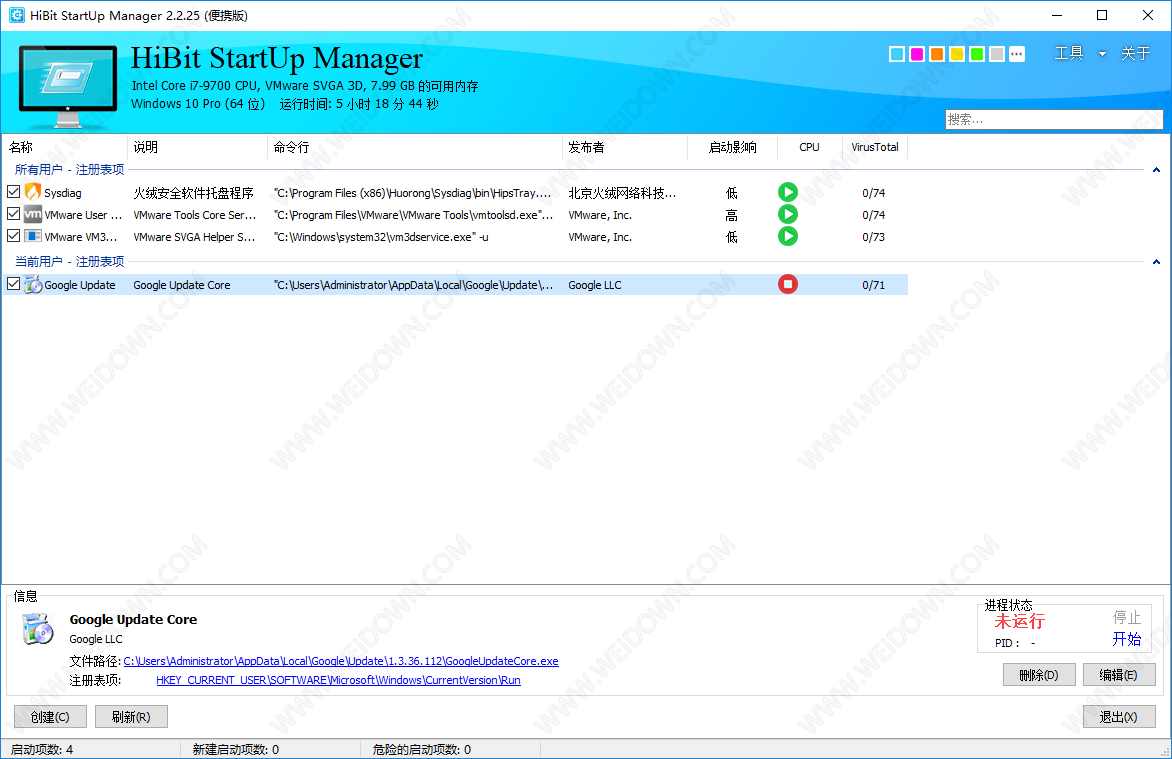Click the green running icon for VMware VM3

(x=788, y=236)
